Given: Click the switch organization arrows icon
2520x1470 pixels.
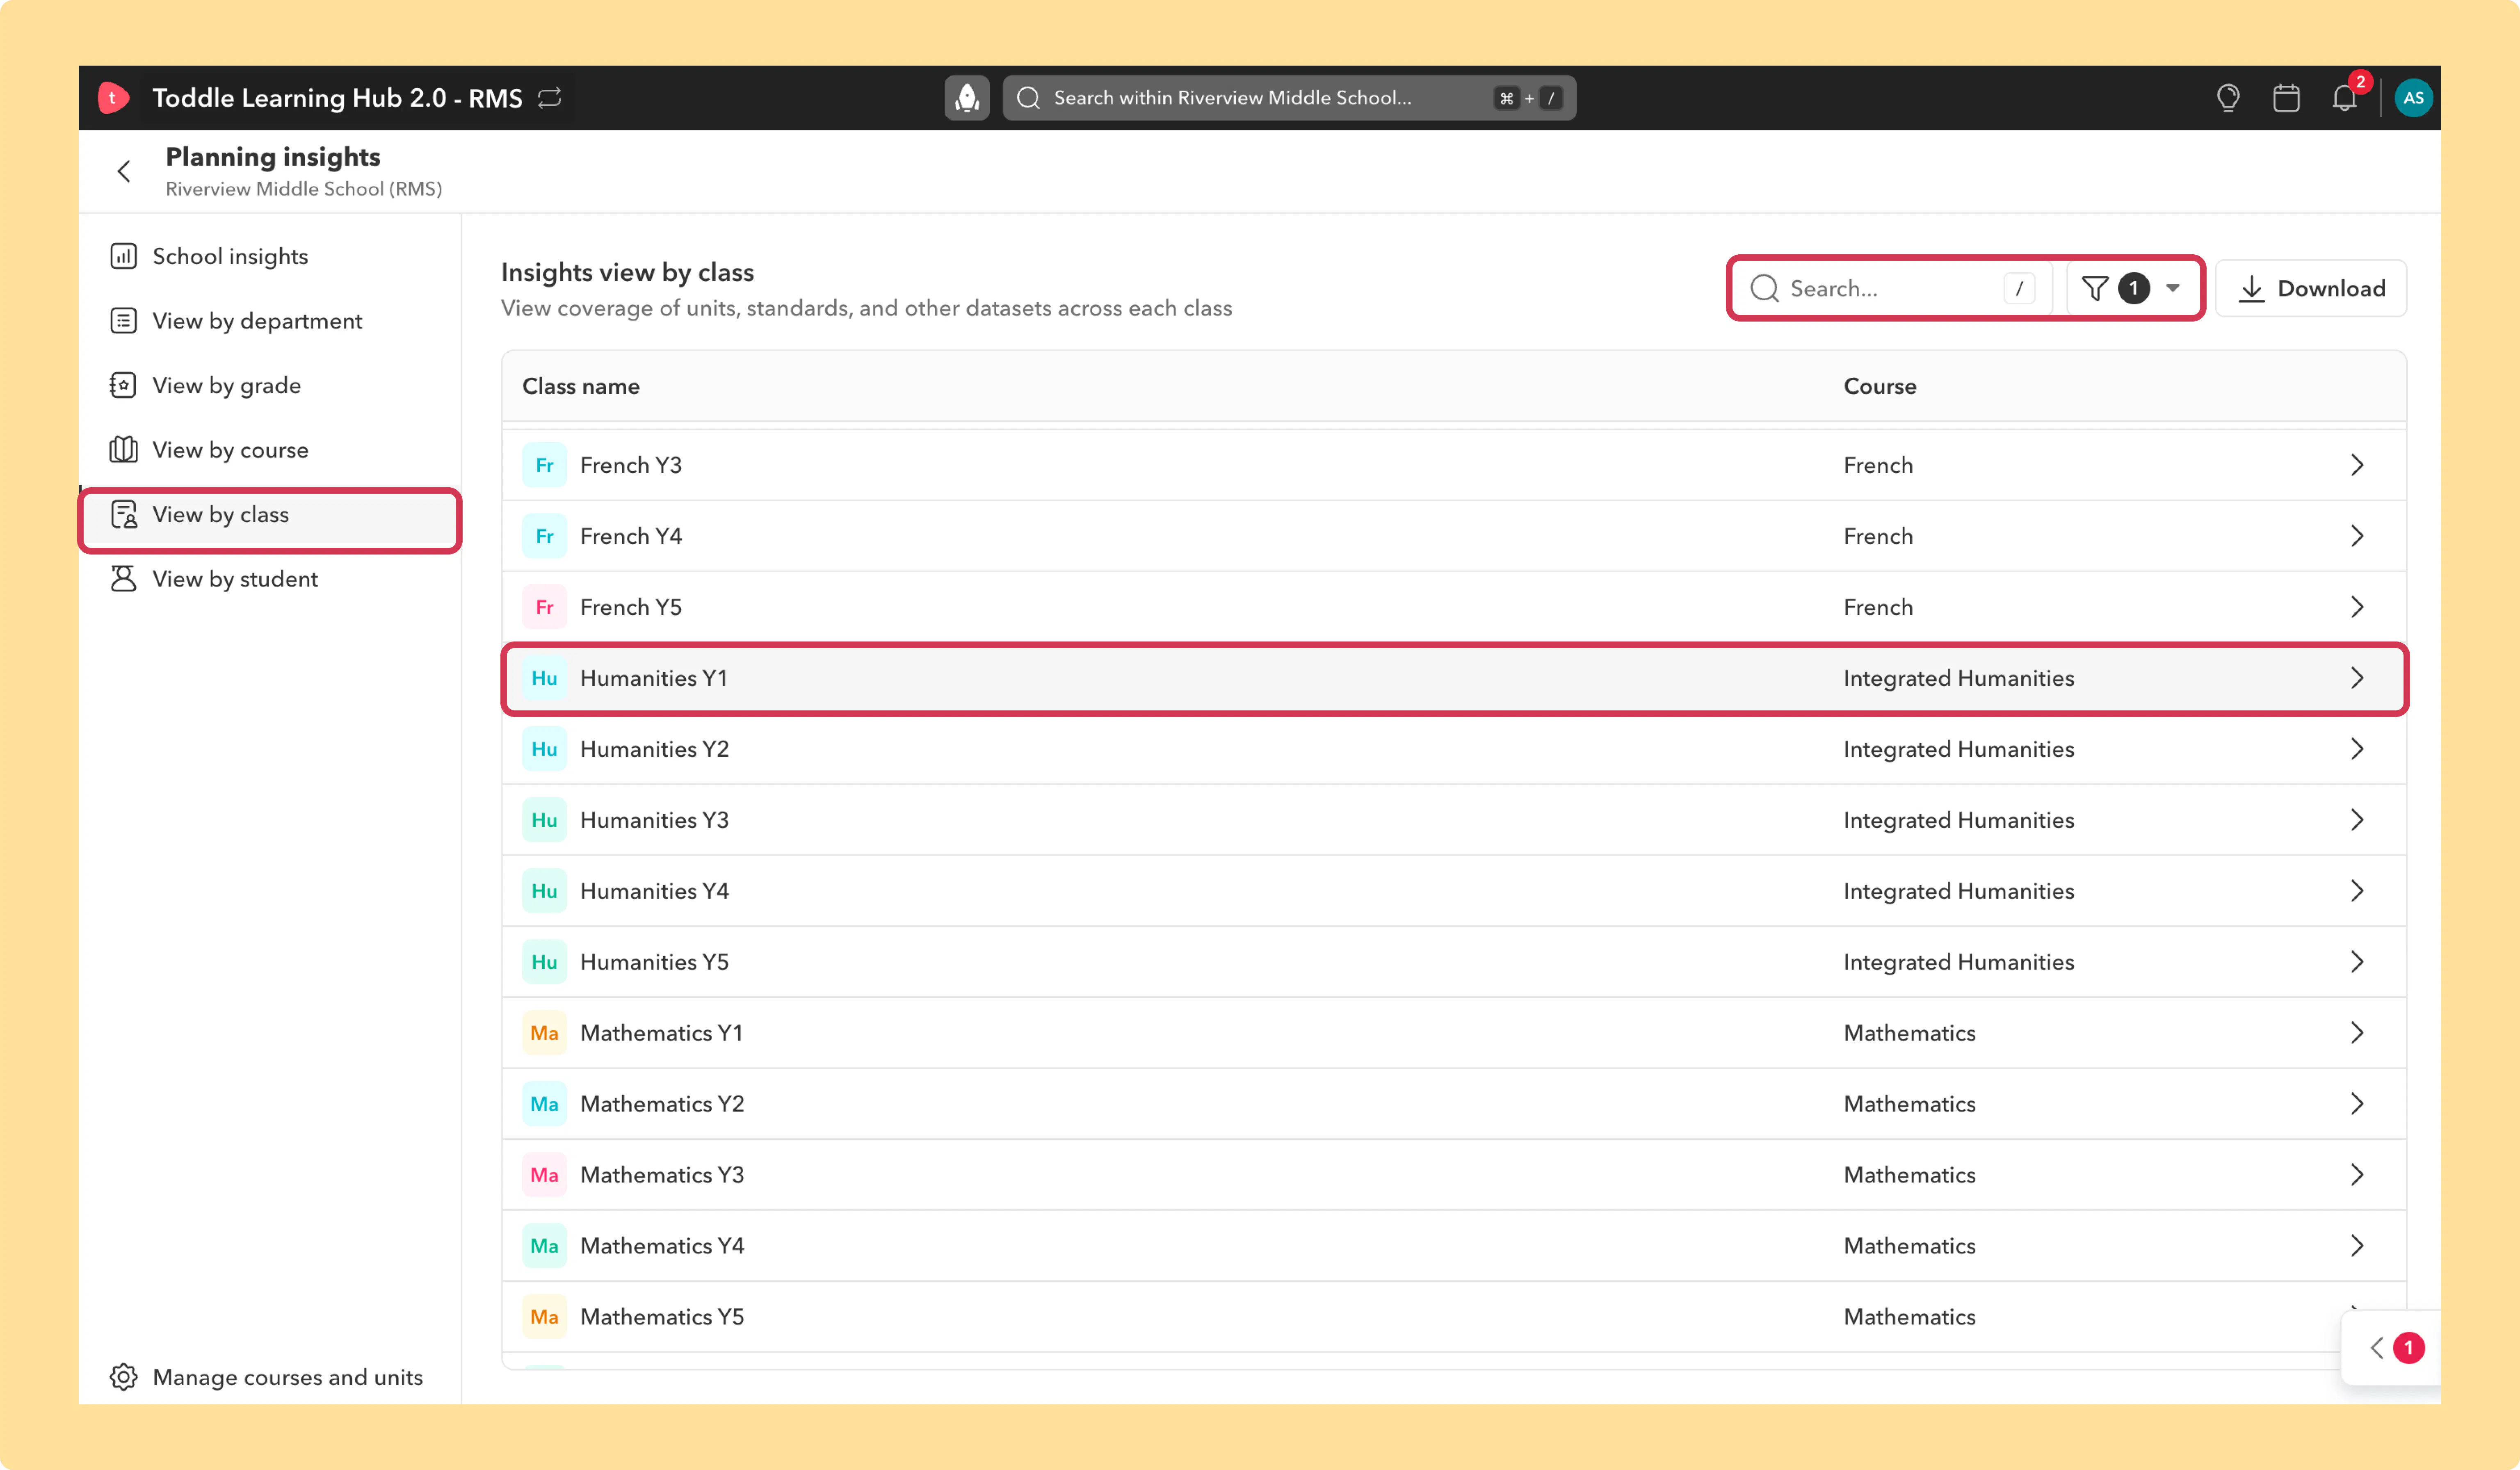Looking at the screenshot, I should 549,98.
